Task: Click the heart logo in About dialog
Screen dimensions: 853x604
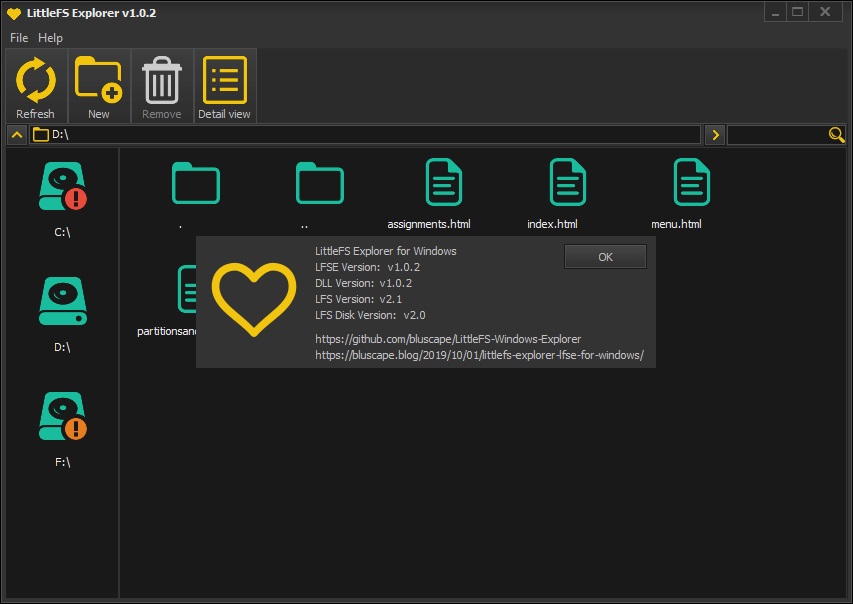Action: click(x=254, y=299)
